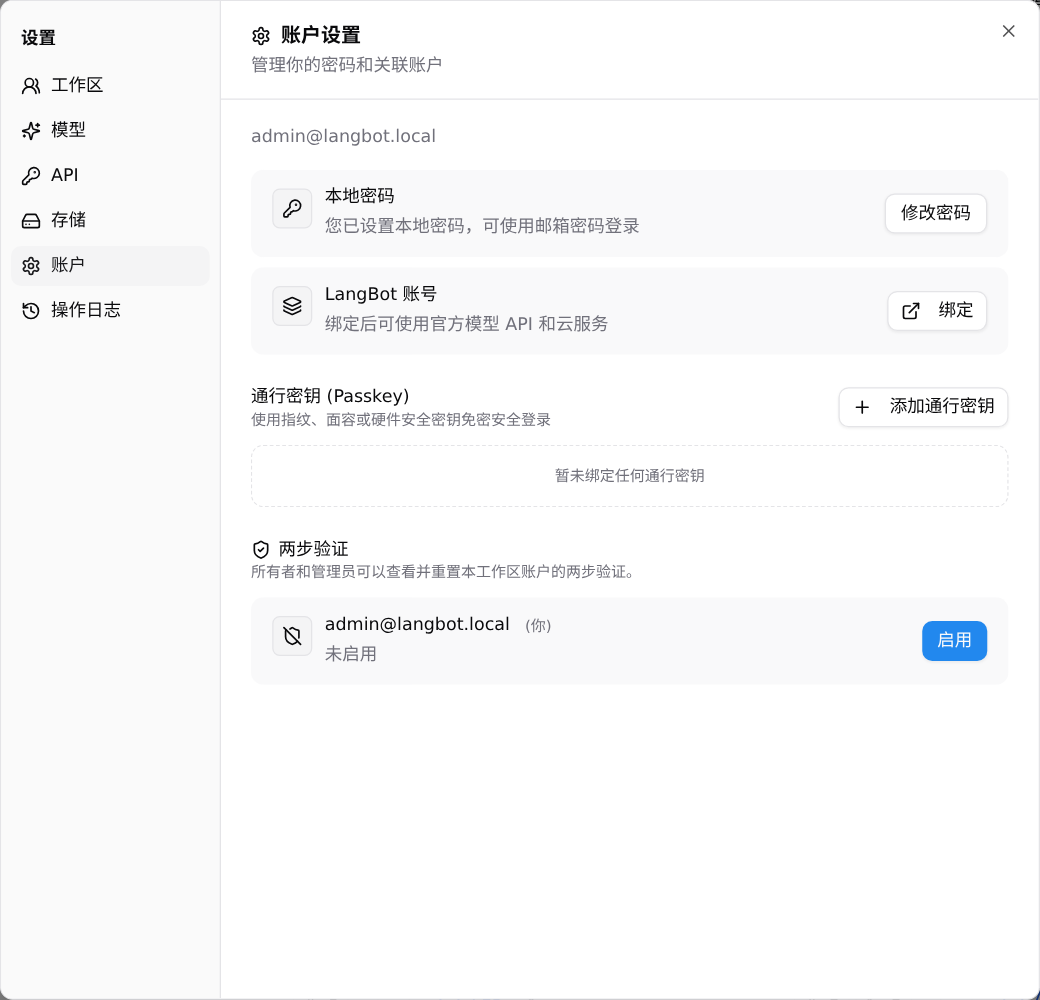Viewport: 1040px width, 1000px height.
Task: Click the 两步验证 heading text
Action: 313,549
